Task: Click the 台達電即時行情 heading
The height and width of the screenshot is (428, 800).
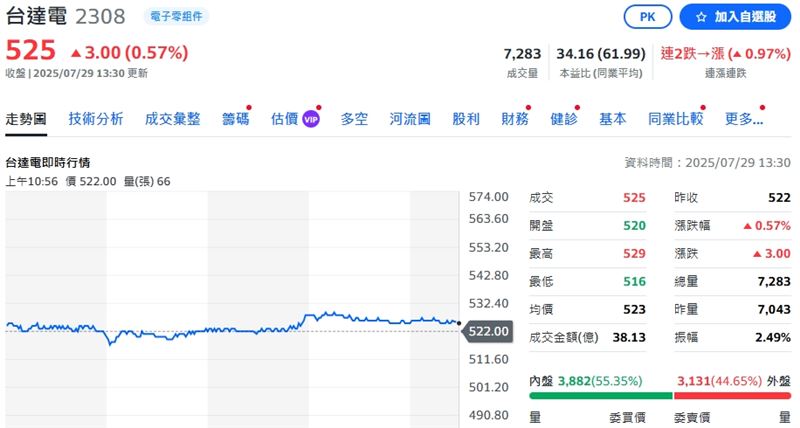Action: point(47,163)
